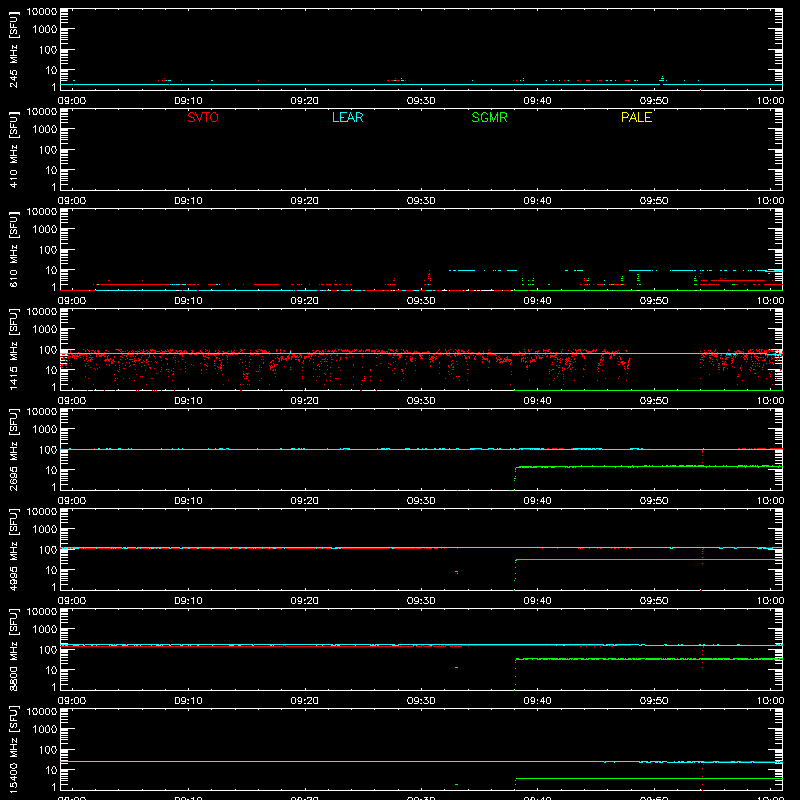800x800 pixels.
Task: Click 09:00 tick label below 245 MHz panel
Action: (71, 101)
